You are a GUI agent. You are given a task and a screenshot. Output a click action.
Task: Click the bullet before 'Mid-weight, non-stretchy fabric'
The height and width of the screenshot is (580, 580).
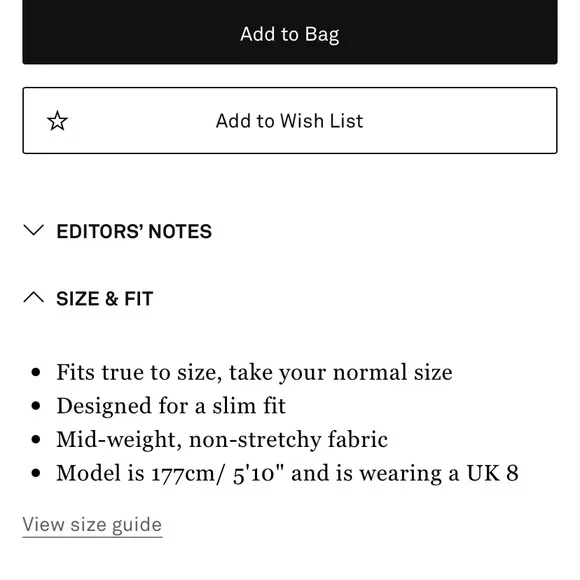(36, 440)
